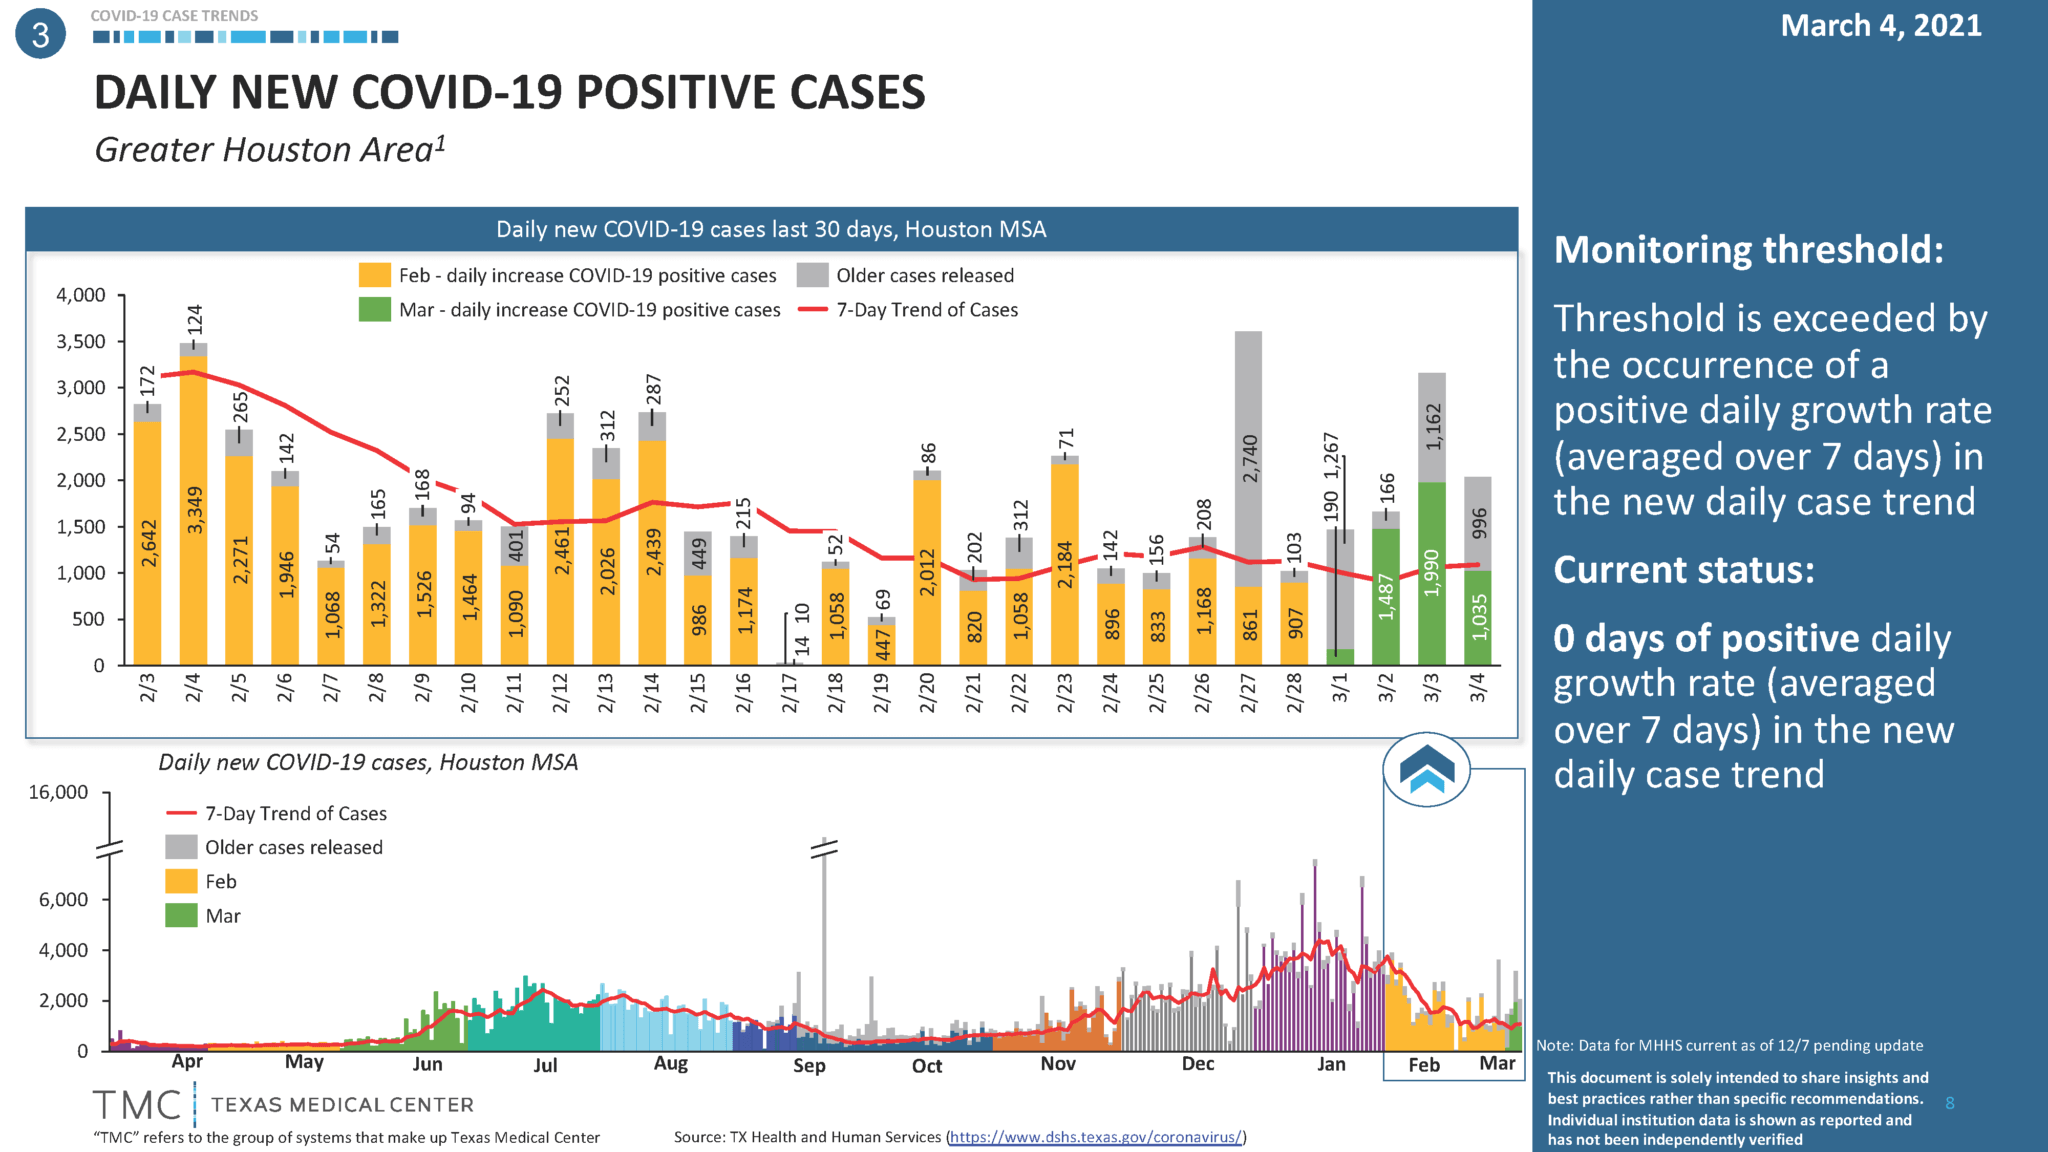This screenshot has width=2048, height=1152.
Task: Click the 4,000 y-axis label on top chart
Action: click(81, 295)
